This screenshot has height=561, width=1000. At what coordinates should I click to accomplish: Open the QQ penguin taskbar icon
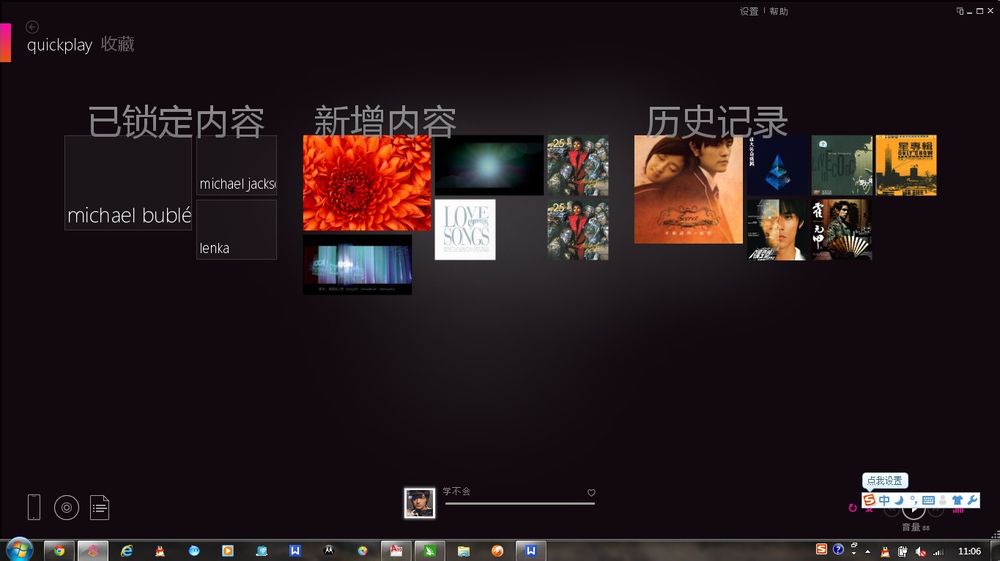pyautogui.click(x=160, y=551)
